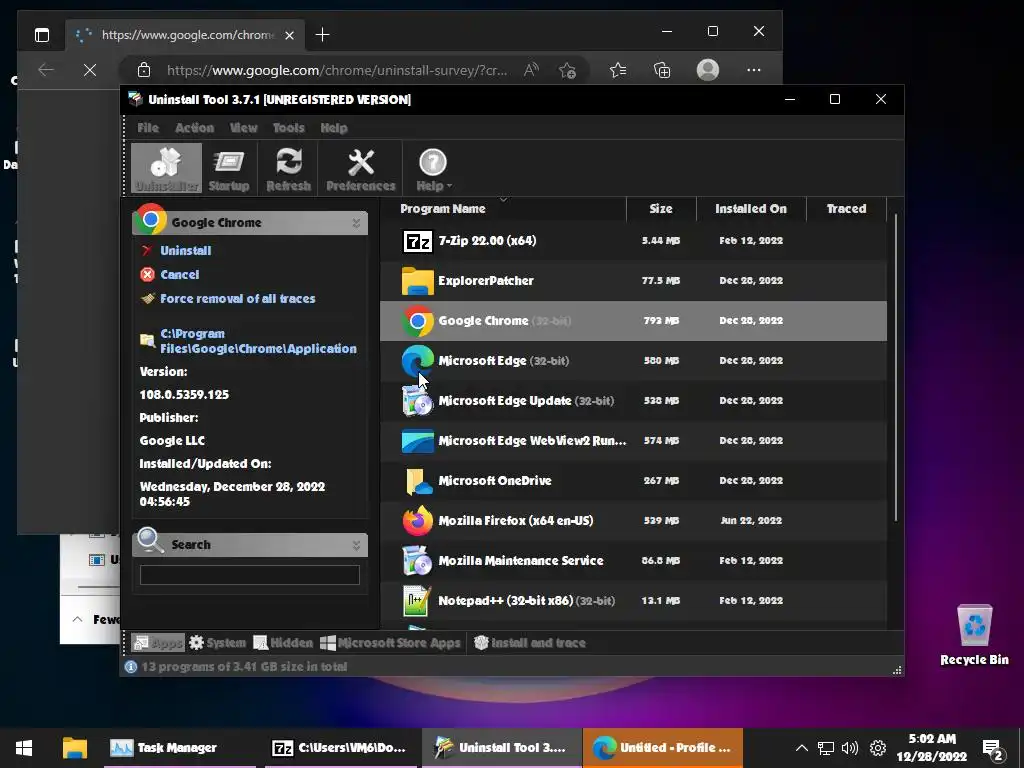Collapse the Google Chrome details panel

[x=357, y=223]
